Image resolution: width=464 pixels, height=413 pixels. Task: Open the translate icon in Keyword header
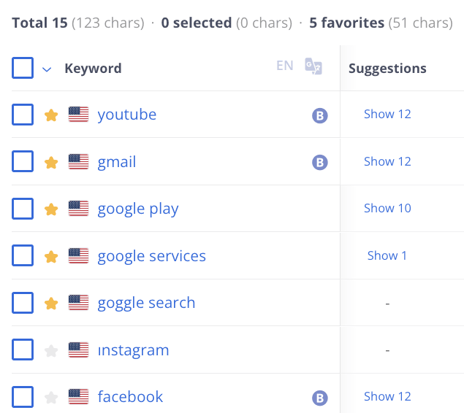pyautogui.click(x=313, y=66)
